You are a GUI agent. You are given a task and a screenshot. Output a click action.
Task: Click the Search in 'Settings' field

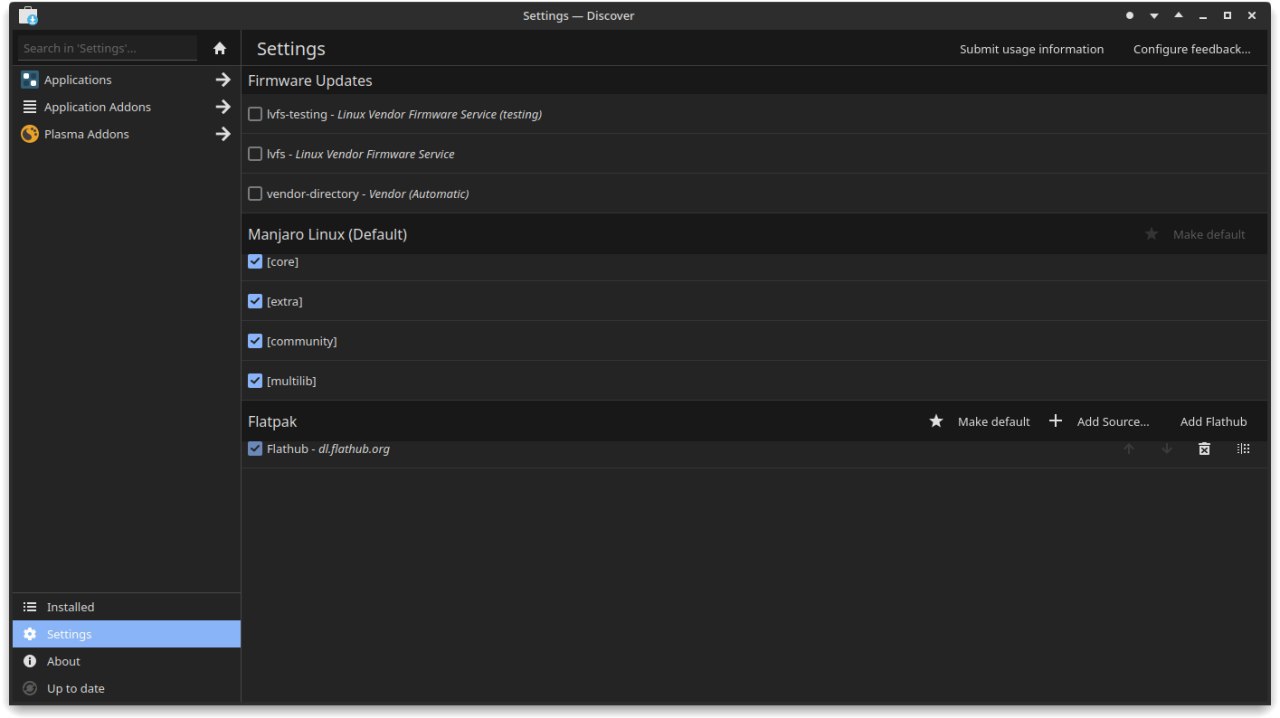click(108, 48)
